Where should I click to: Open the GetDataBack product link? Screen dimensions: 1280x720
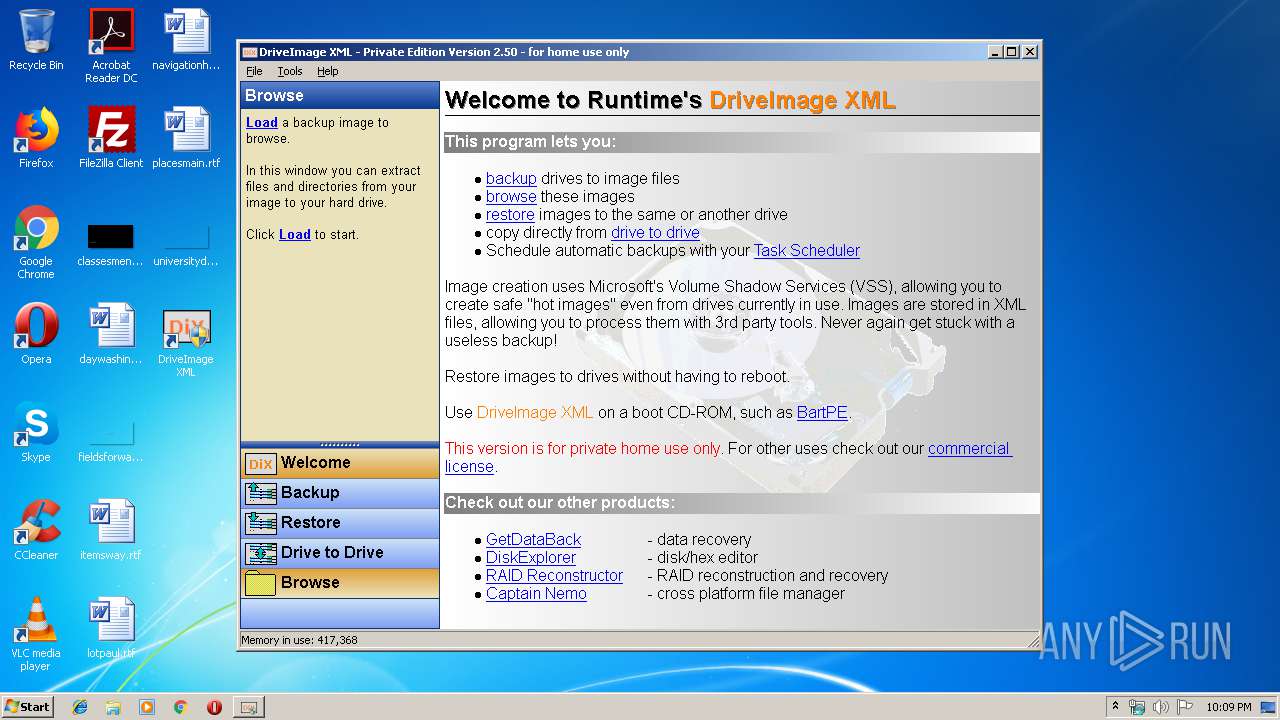click(533, 540)
